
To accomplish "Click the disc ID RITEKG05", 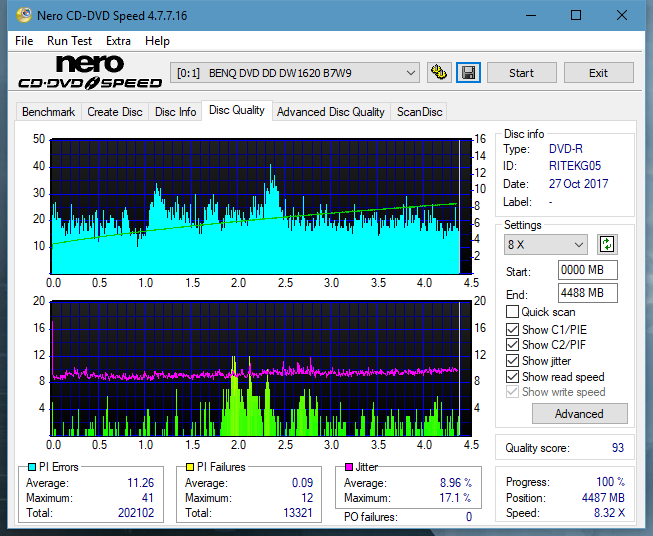I will click(x=575, y=166).
